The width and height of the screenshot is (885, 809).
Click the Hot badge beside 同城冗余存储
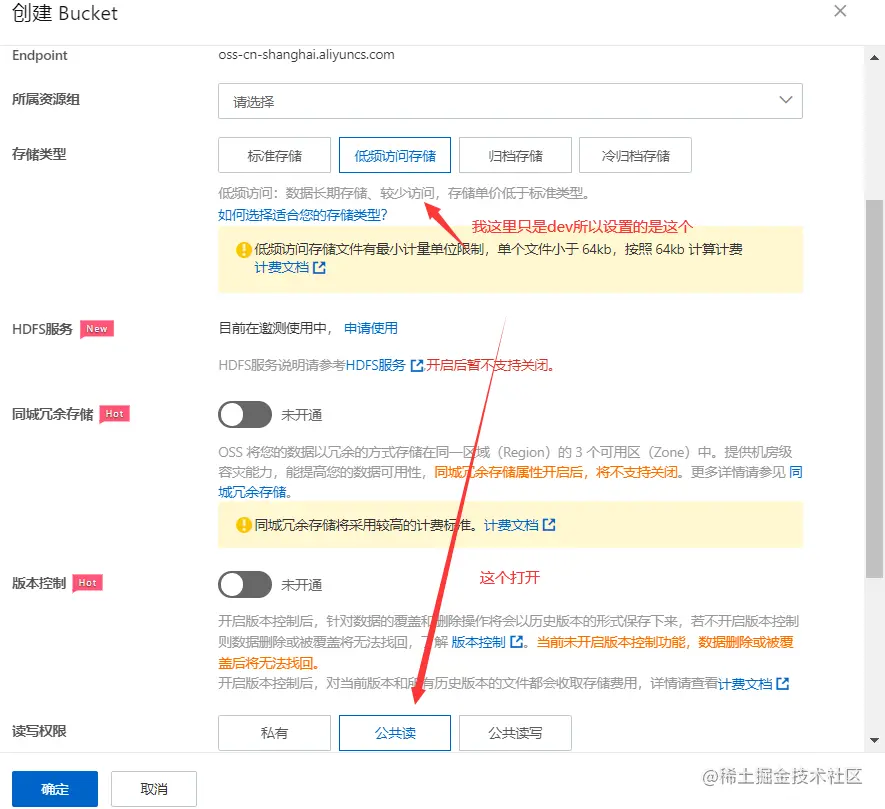click(x=113, y=414)
